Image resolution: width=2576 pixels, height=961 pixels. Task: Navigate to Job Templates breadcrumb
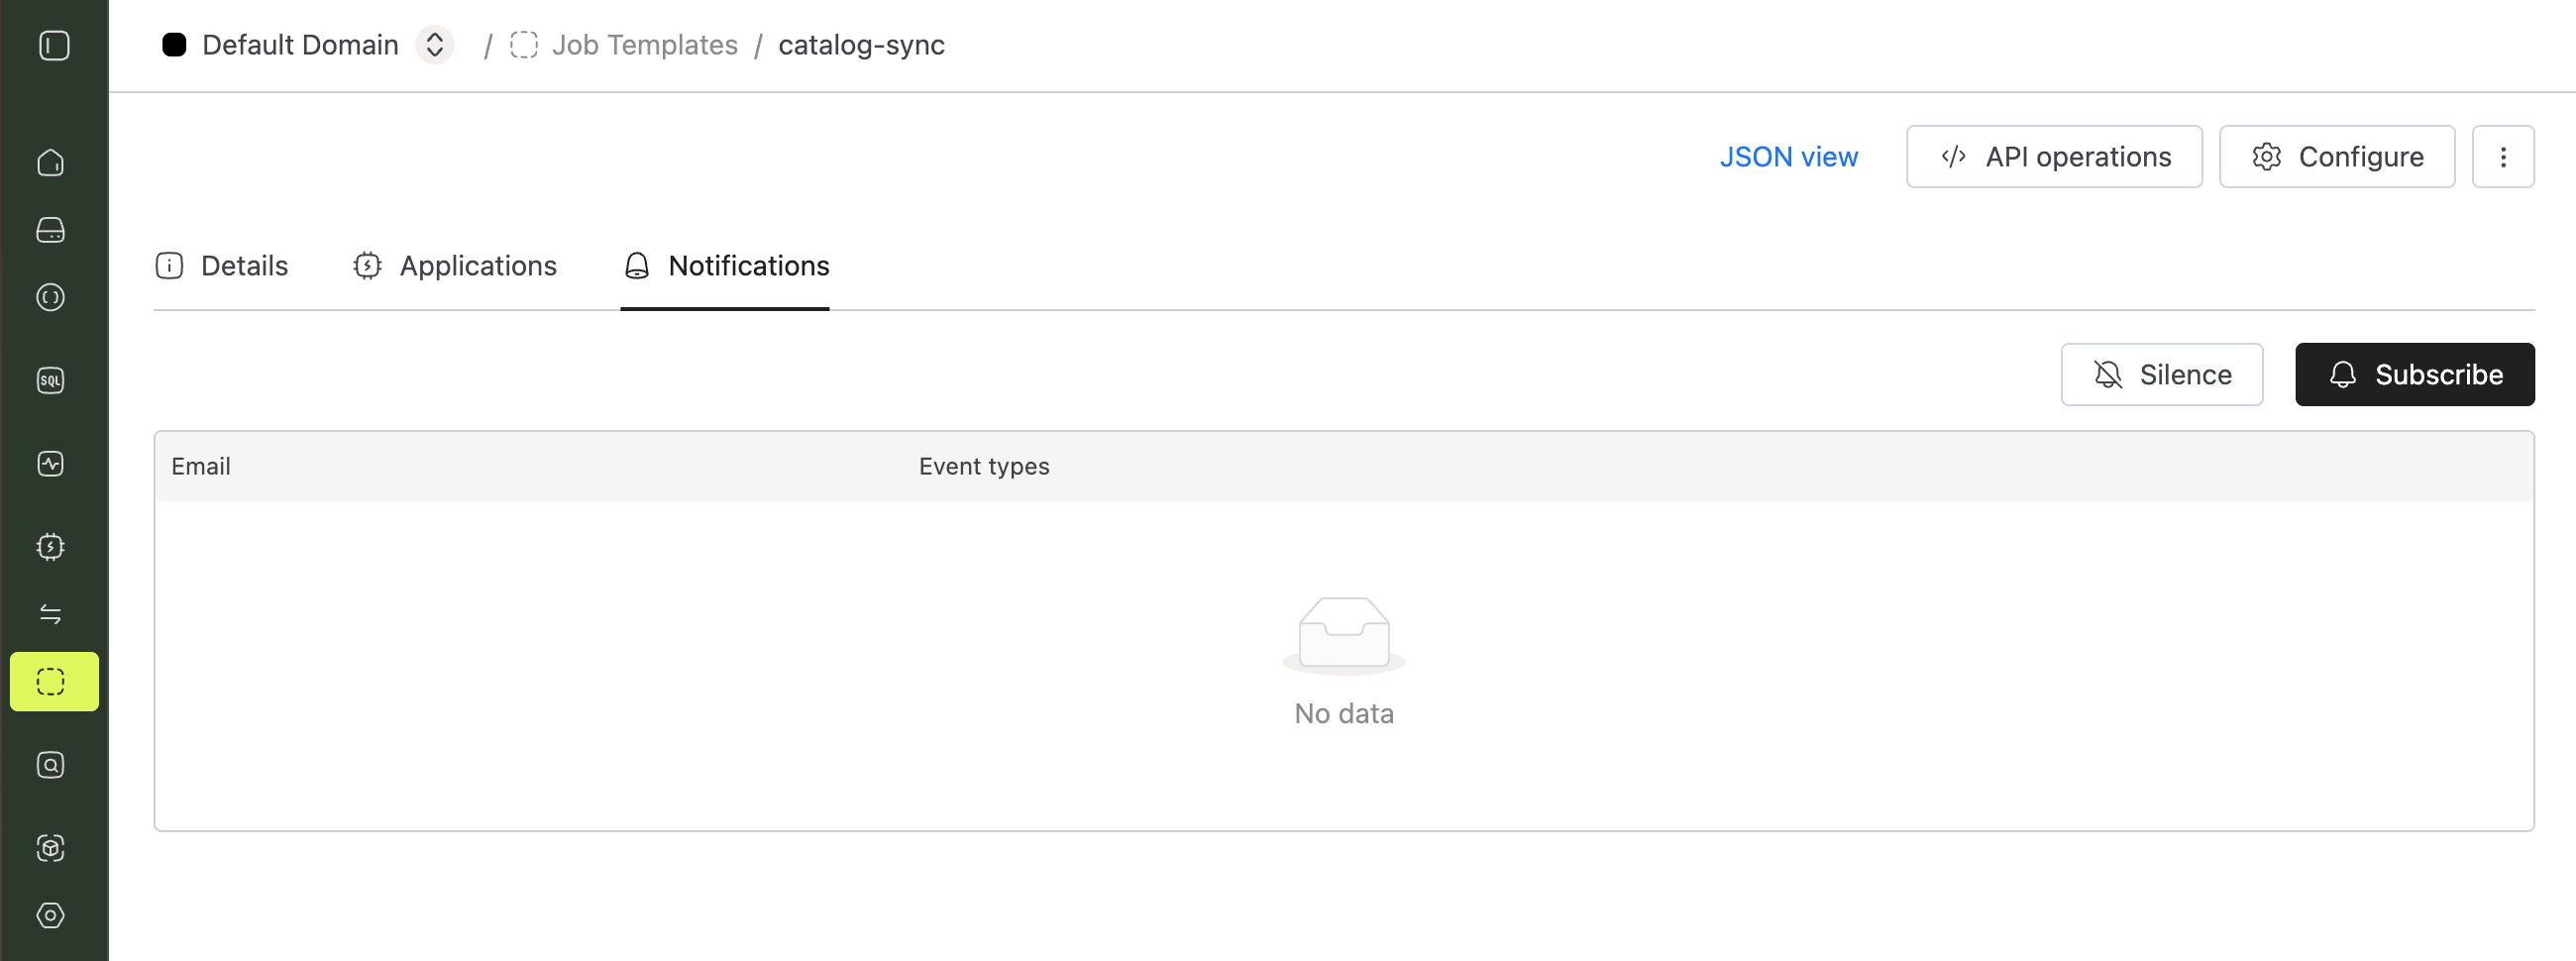(x=644, y=45)
